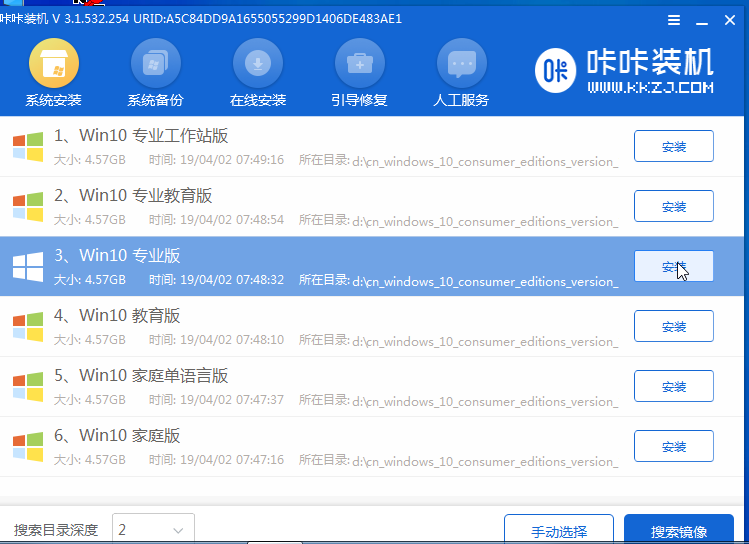The height and width of the screenshot is (544, 749).
Task: Select the 人工服务 tab label
Action: [461, 100]
